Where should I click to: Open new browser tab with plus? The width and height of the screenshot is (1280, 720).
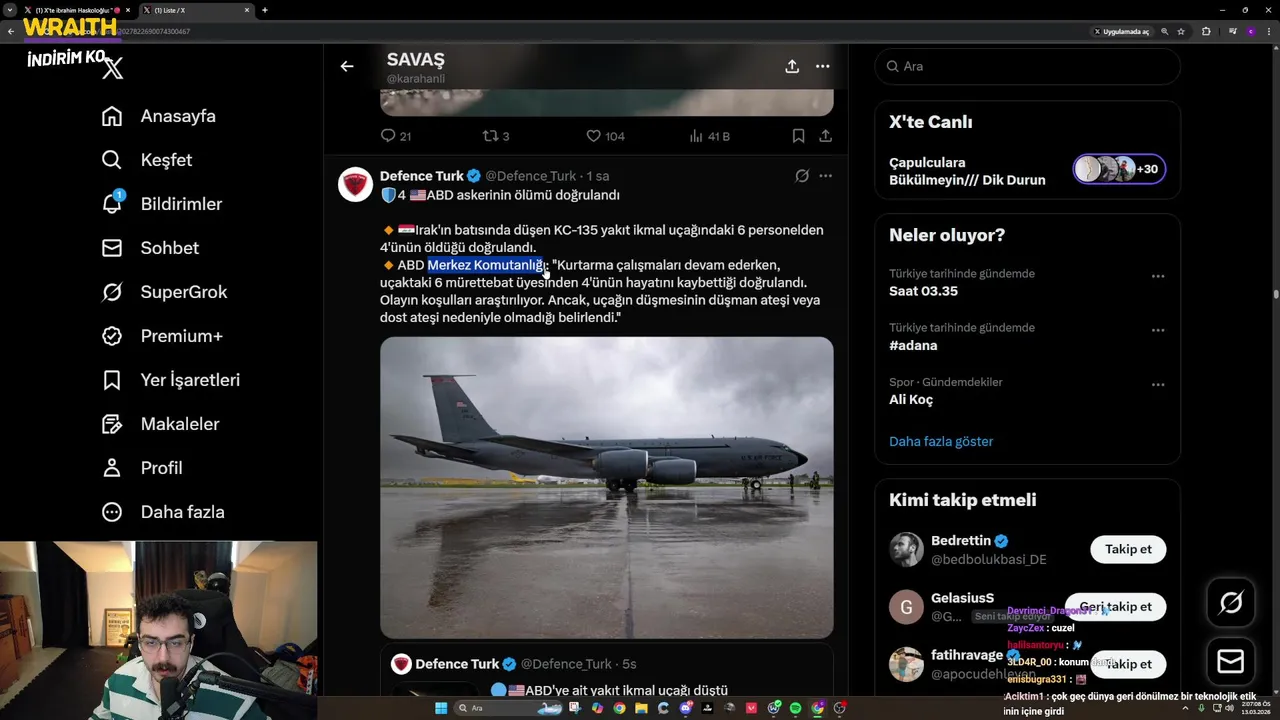point(264,10)
